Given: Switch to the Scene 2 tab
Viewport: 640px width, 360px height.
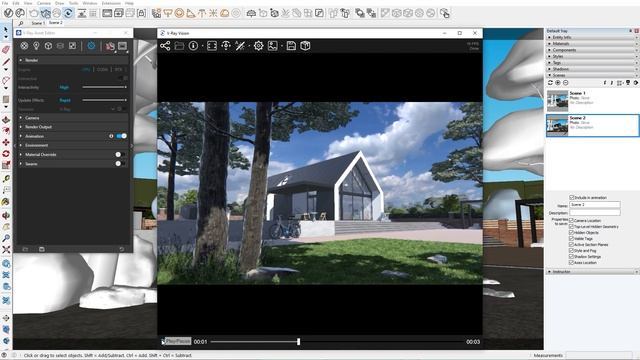Looking at the screenshot, I should click(x=56, y=23).
